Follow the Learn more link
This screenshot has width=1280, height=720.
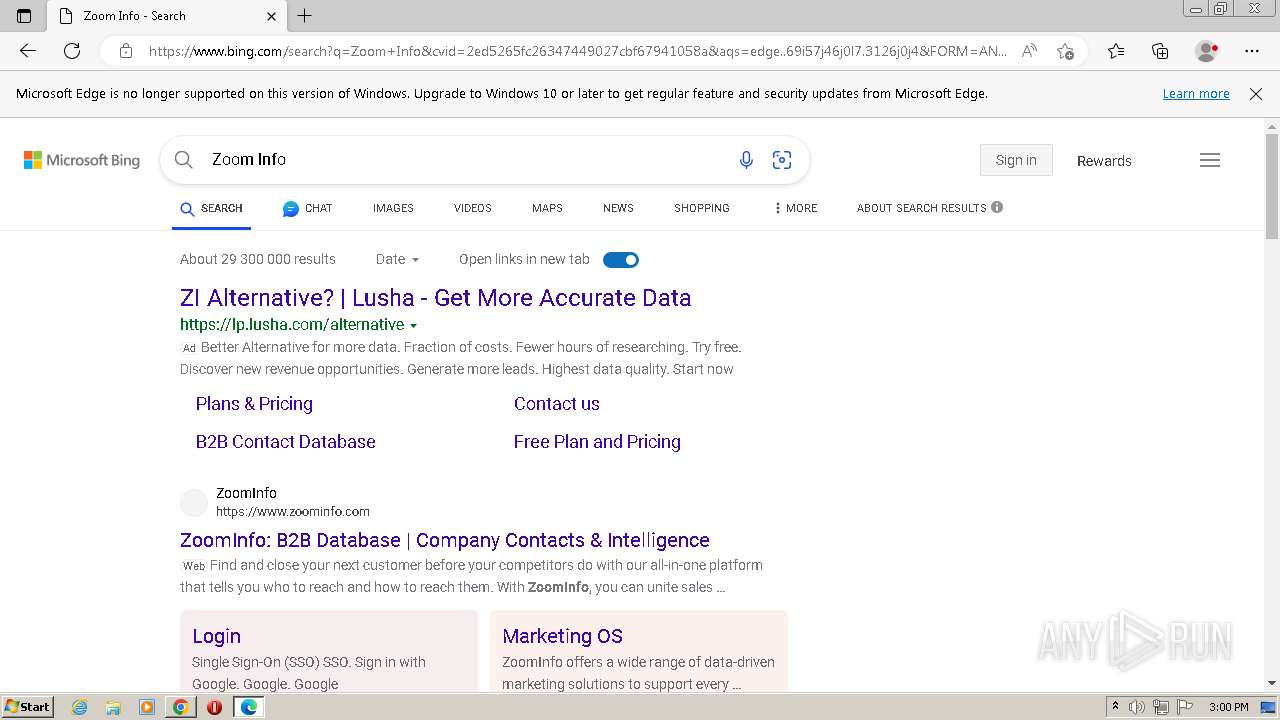coord(1196,94)
